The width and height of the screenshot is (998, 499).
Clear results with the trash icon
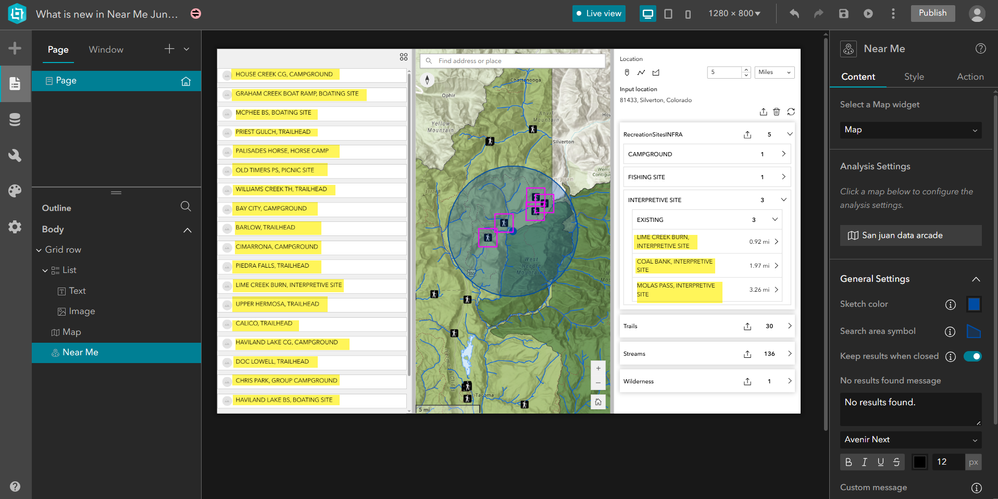(x=777, y=112)
